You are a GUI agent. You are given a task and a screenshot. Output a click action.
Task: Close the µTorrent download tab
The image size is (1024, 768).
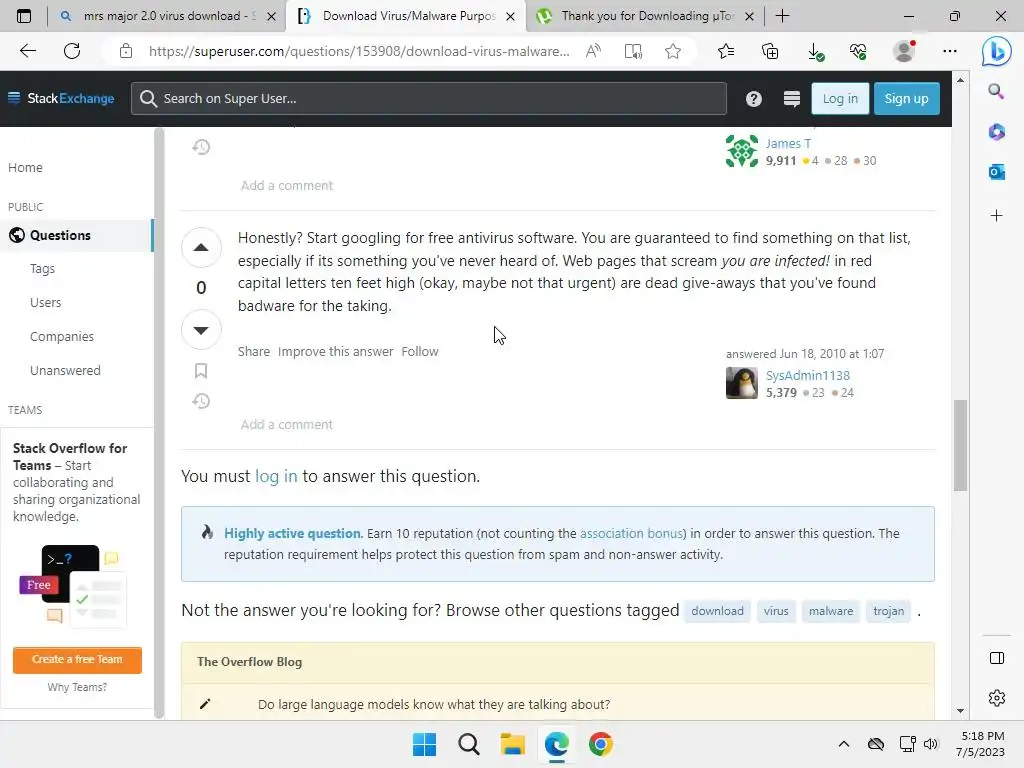tap(750, 16)
